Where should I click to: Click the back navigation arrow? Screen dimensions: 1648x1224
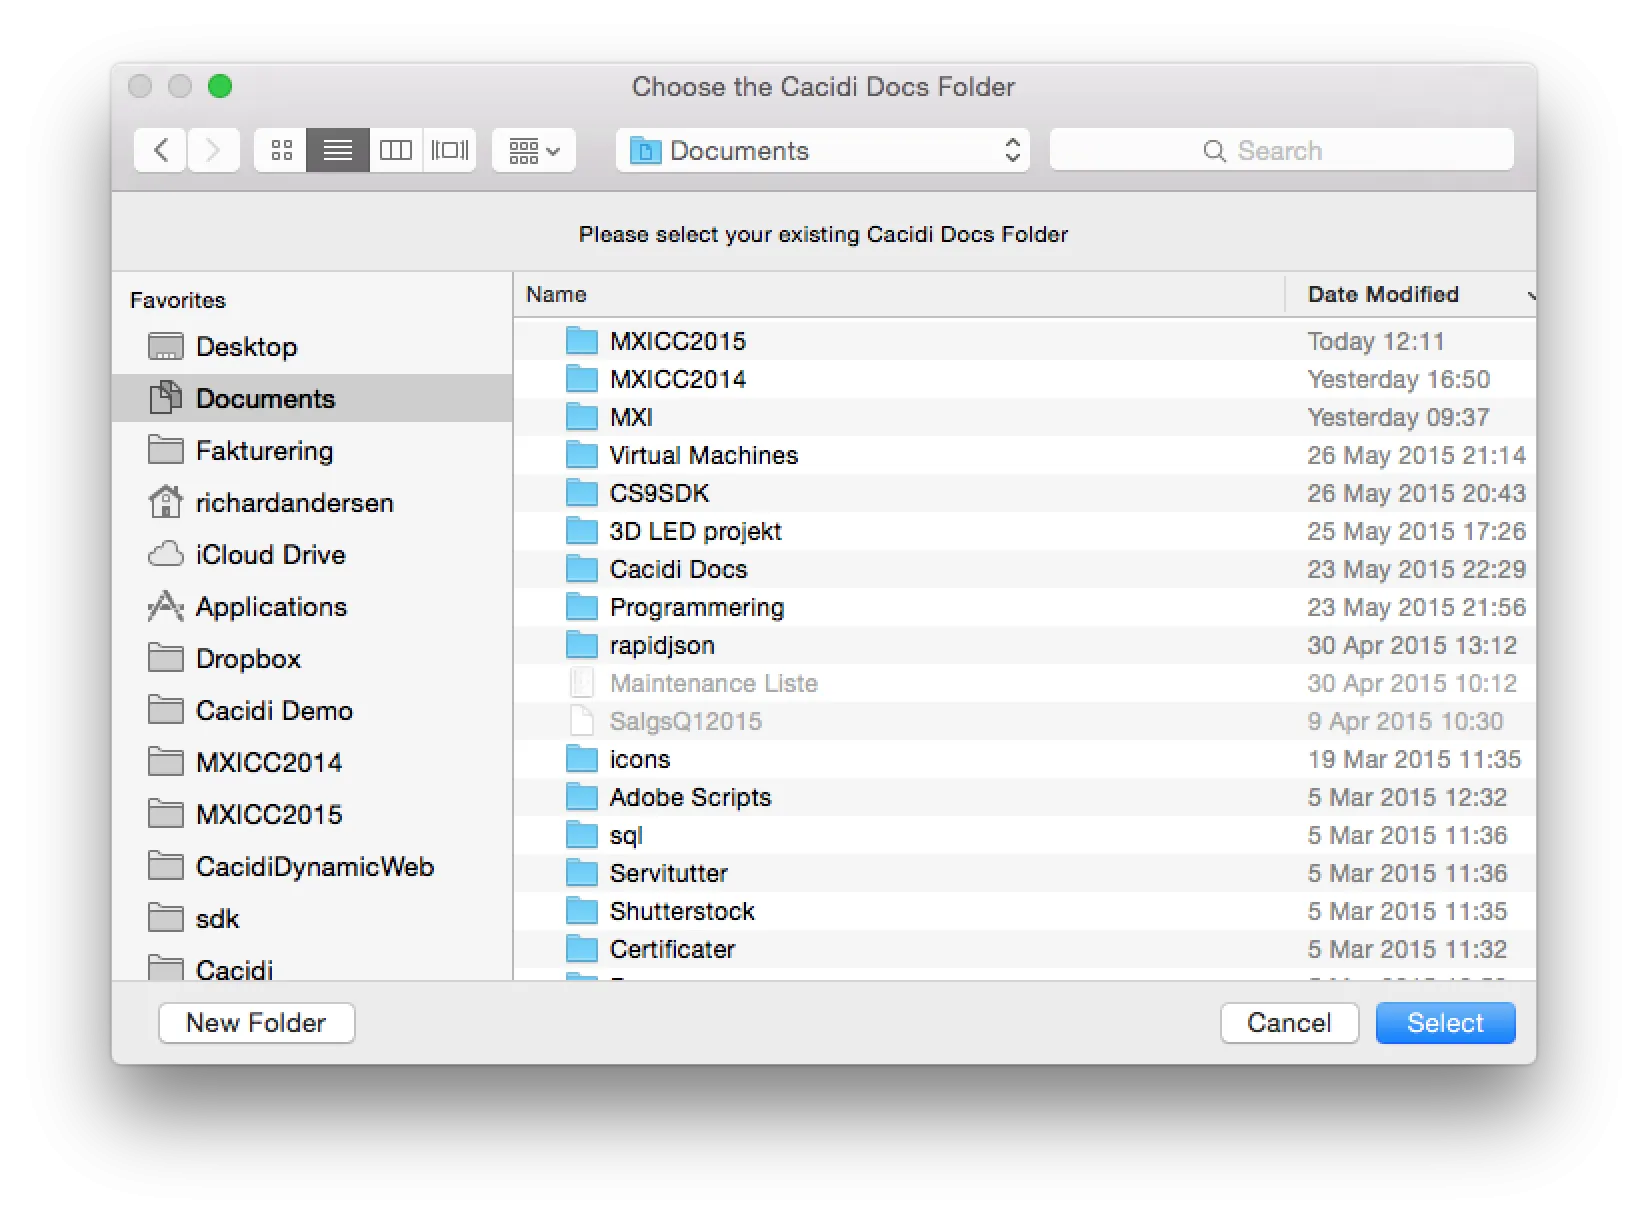[160, 151]
